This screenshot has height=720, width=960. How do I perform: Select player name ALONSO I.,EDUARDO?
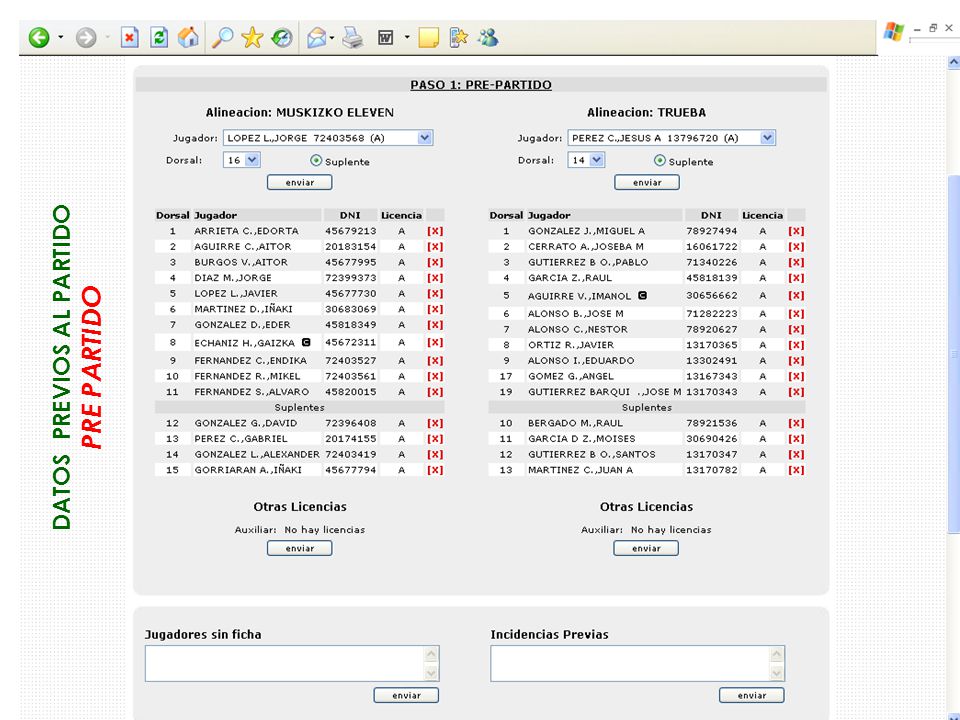click(581, 361)
